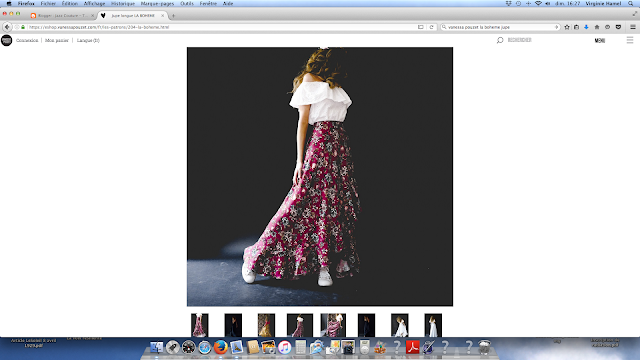Click the search box go arrow
The height and width of the screenshot is (360, 640).
(x=556, y=27)
